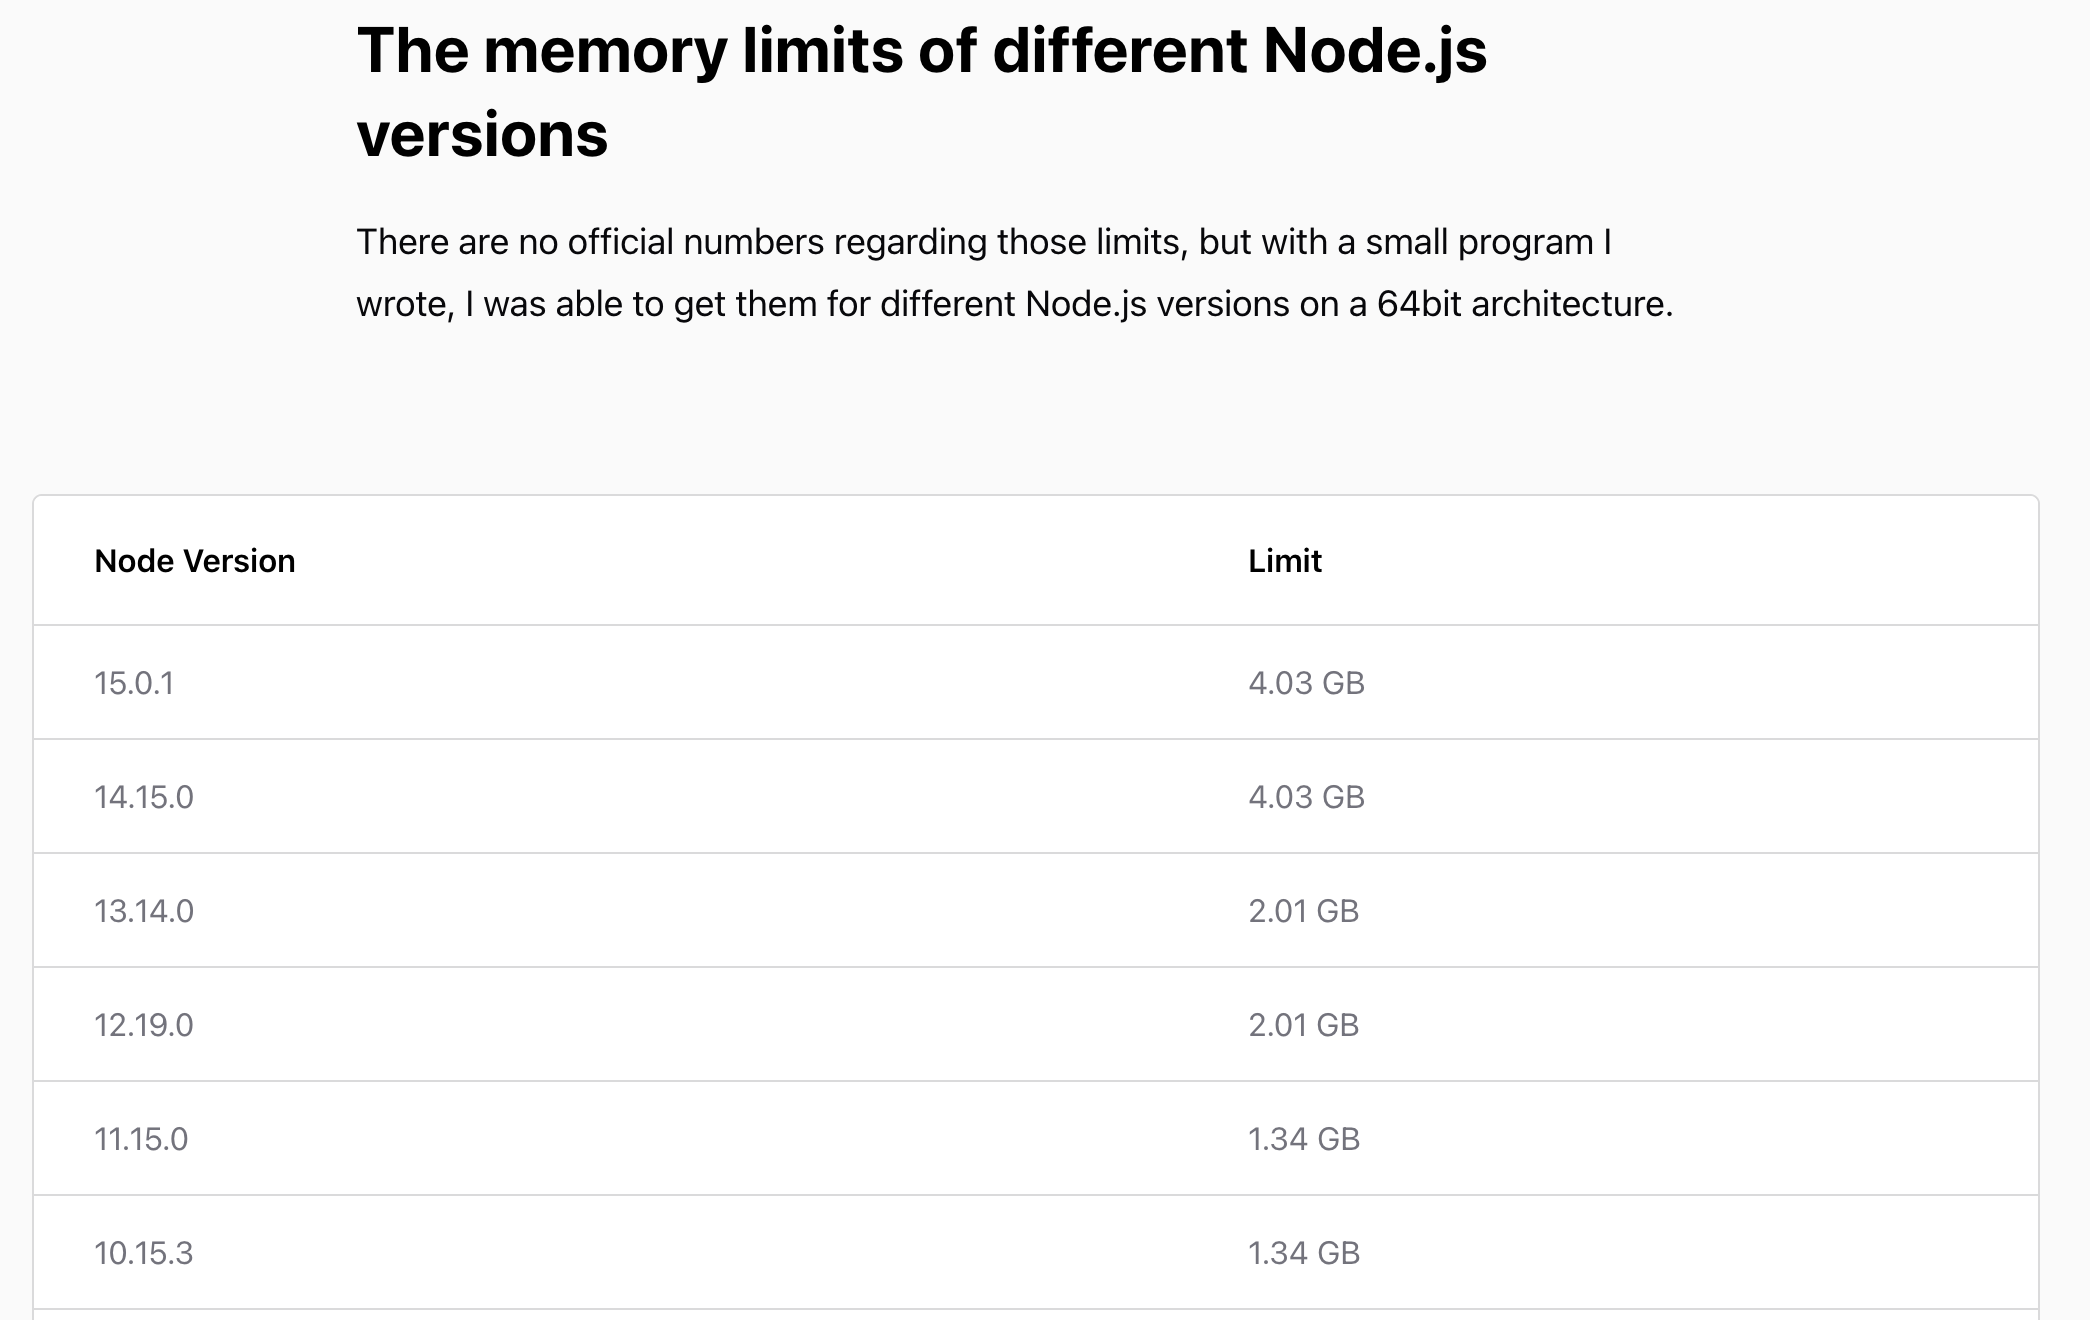Select the 15.0.1 version cell
Screen dimensions: 2090x1320
(x=134, y=683)
